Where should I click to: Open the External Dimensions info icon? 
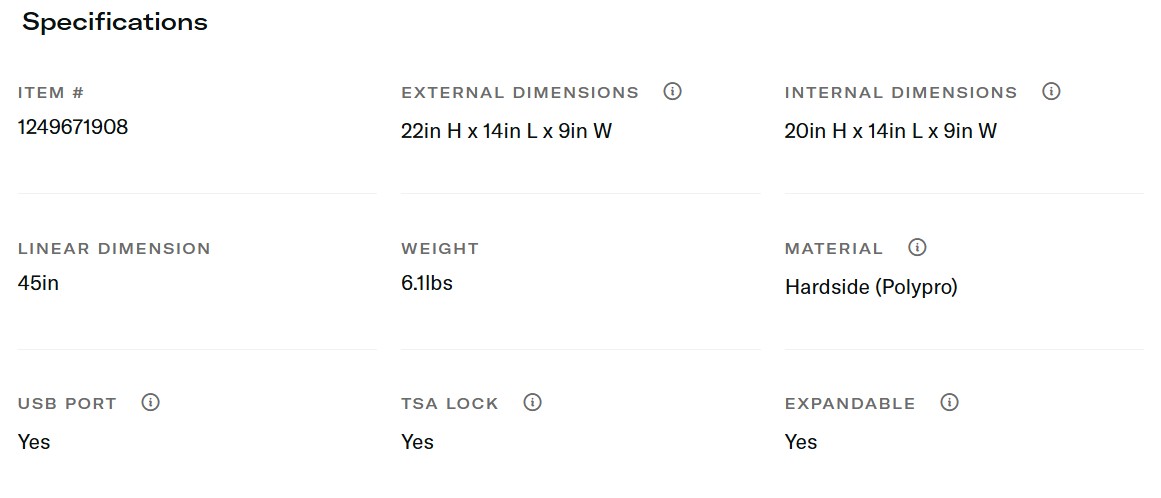tap(672, 92)
